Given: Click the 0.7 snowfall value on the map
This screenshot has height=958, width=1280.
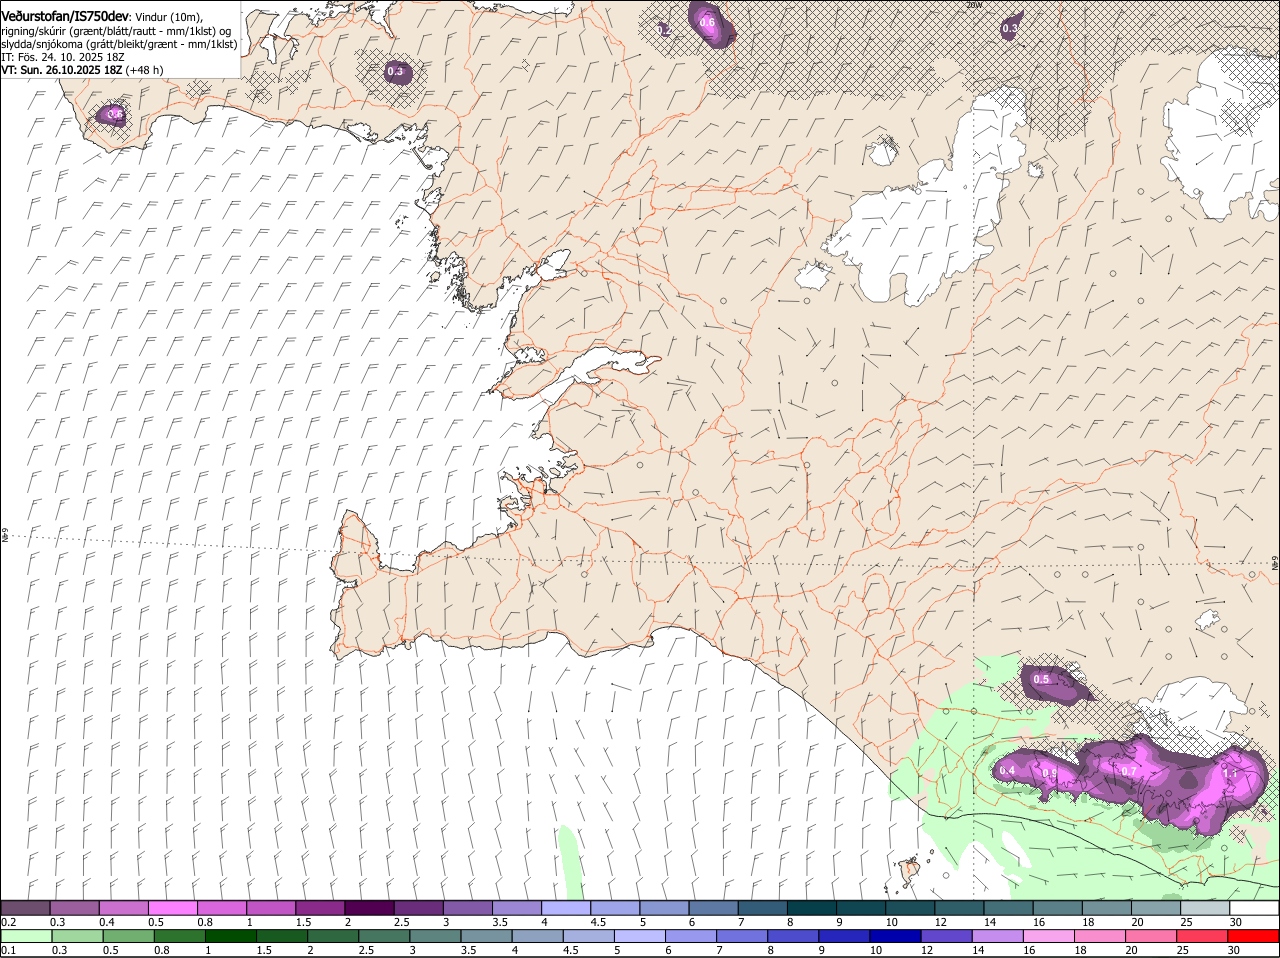Looking at the screenshot, I should point(1128,771).
